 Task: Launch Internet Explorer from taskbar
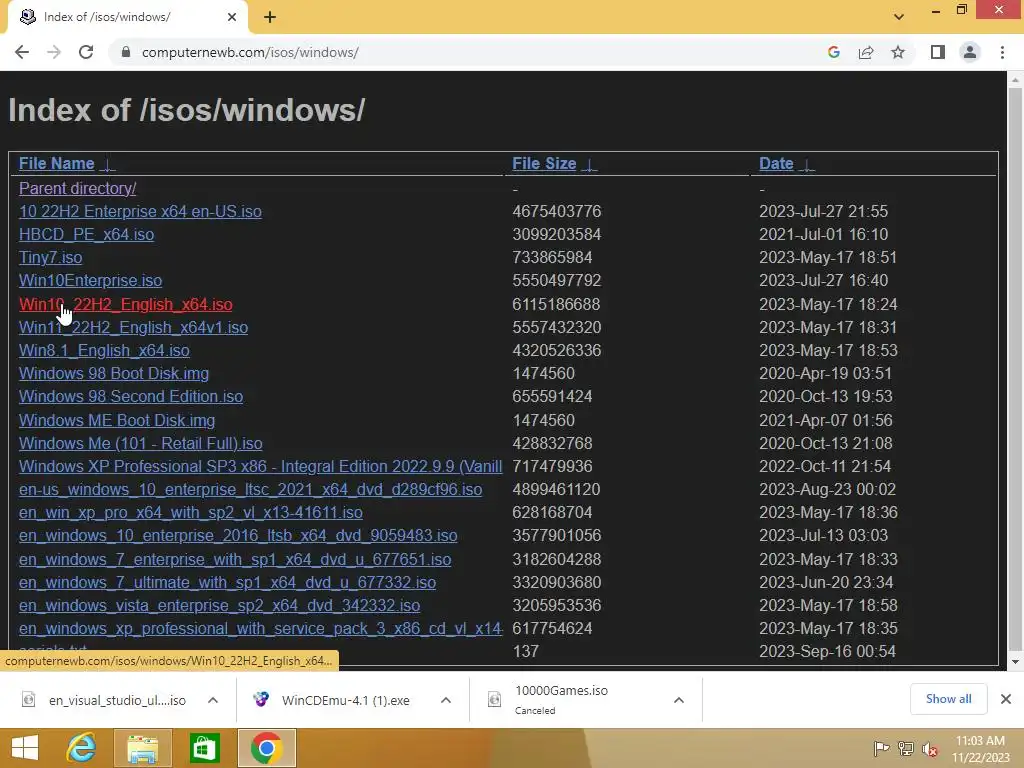click(x=81, y=748)
